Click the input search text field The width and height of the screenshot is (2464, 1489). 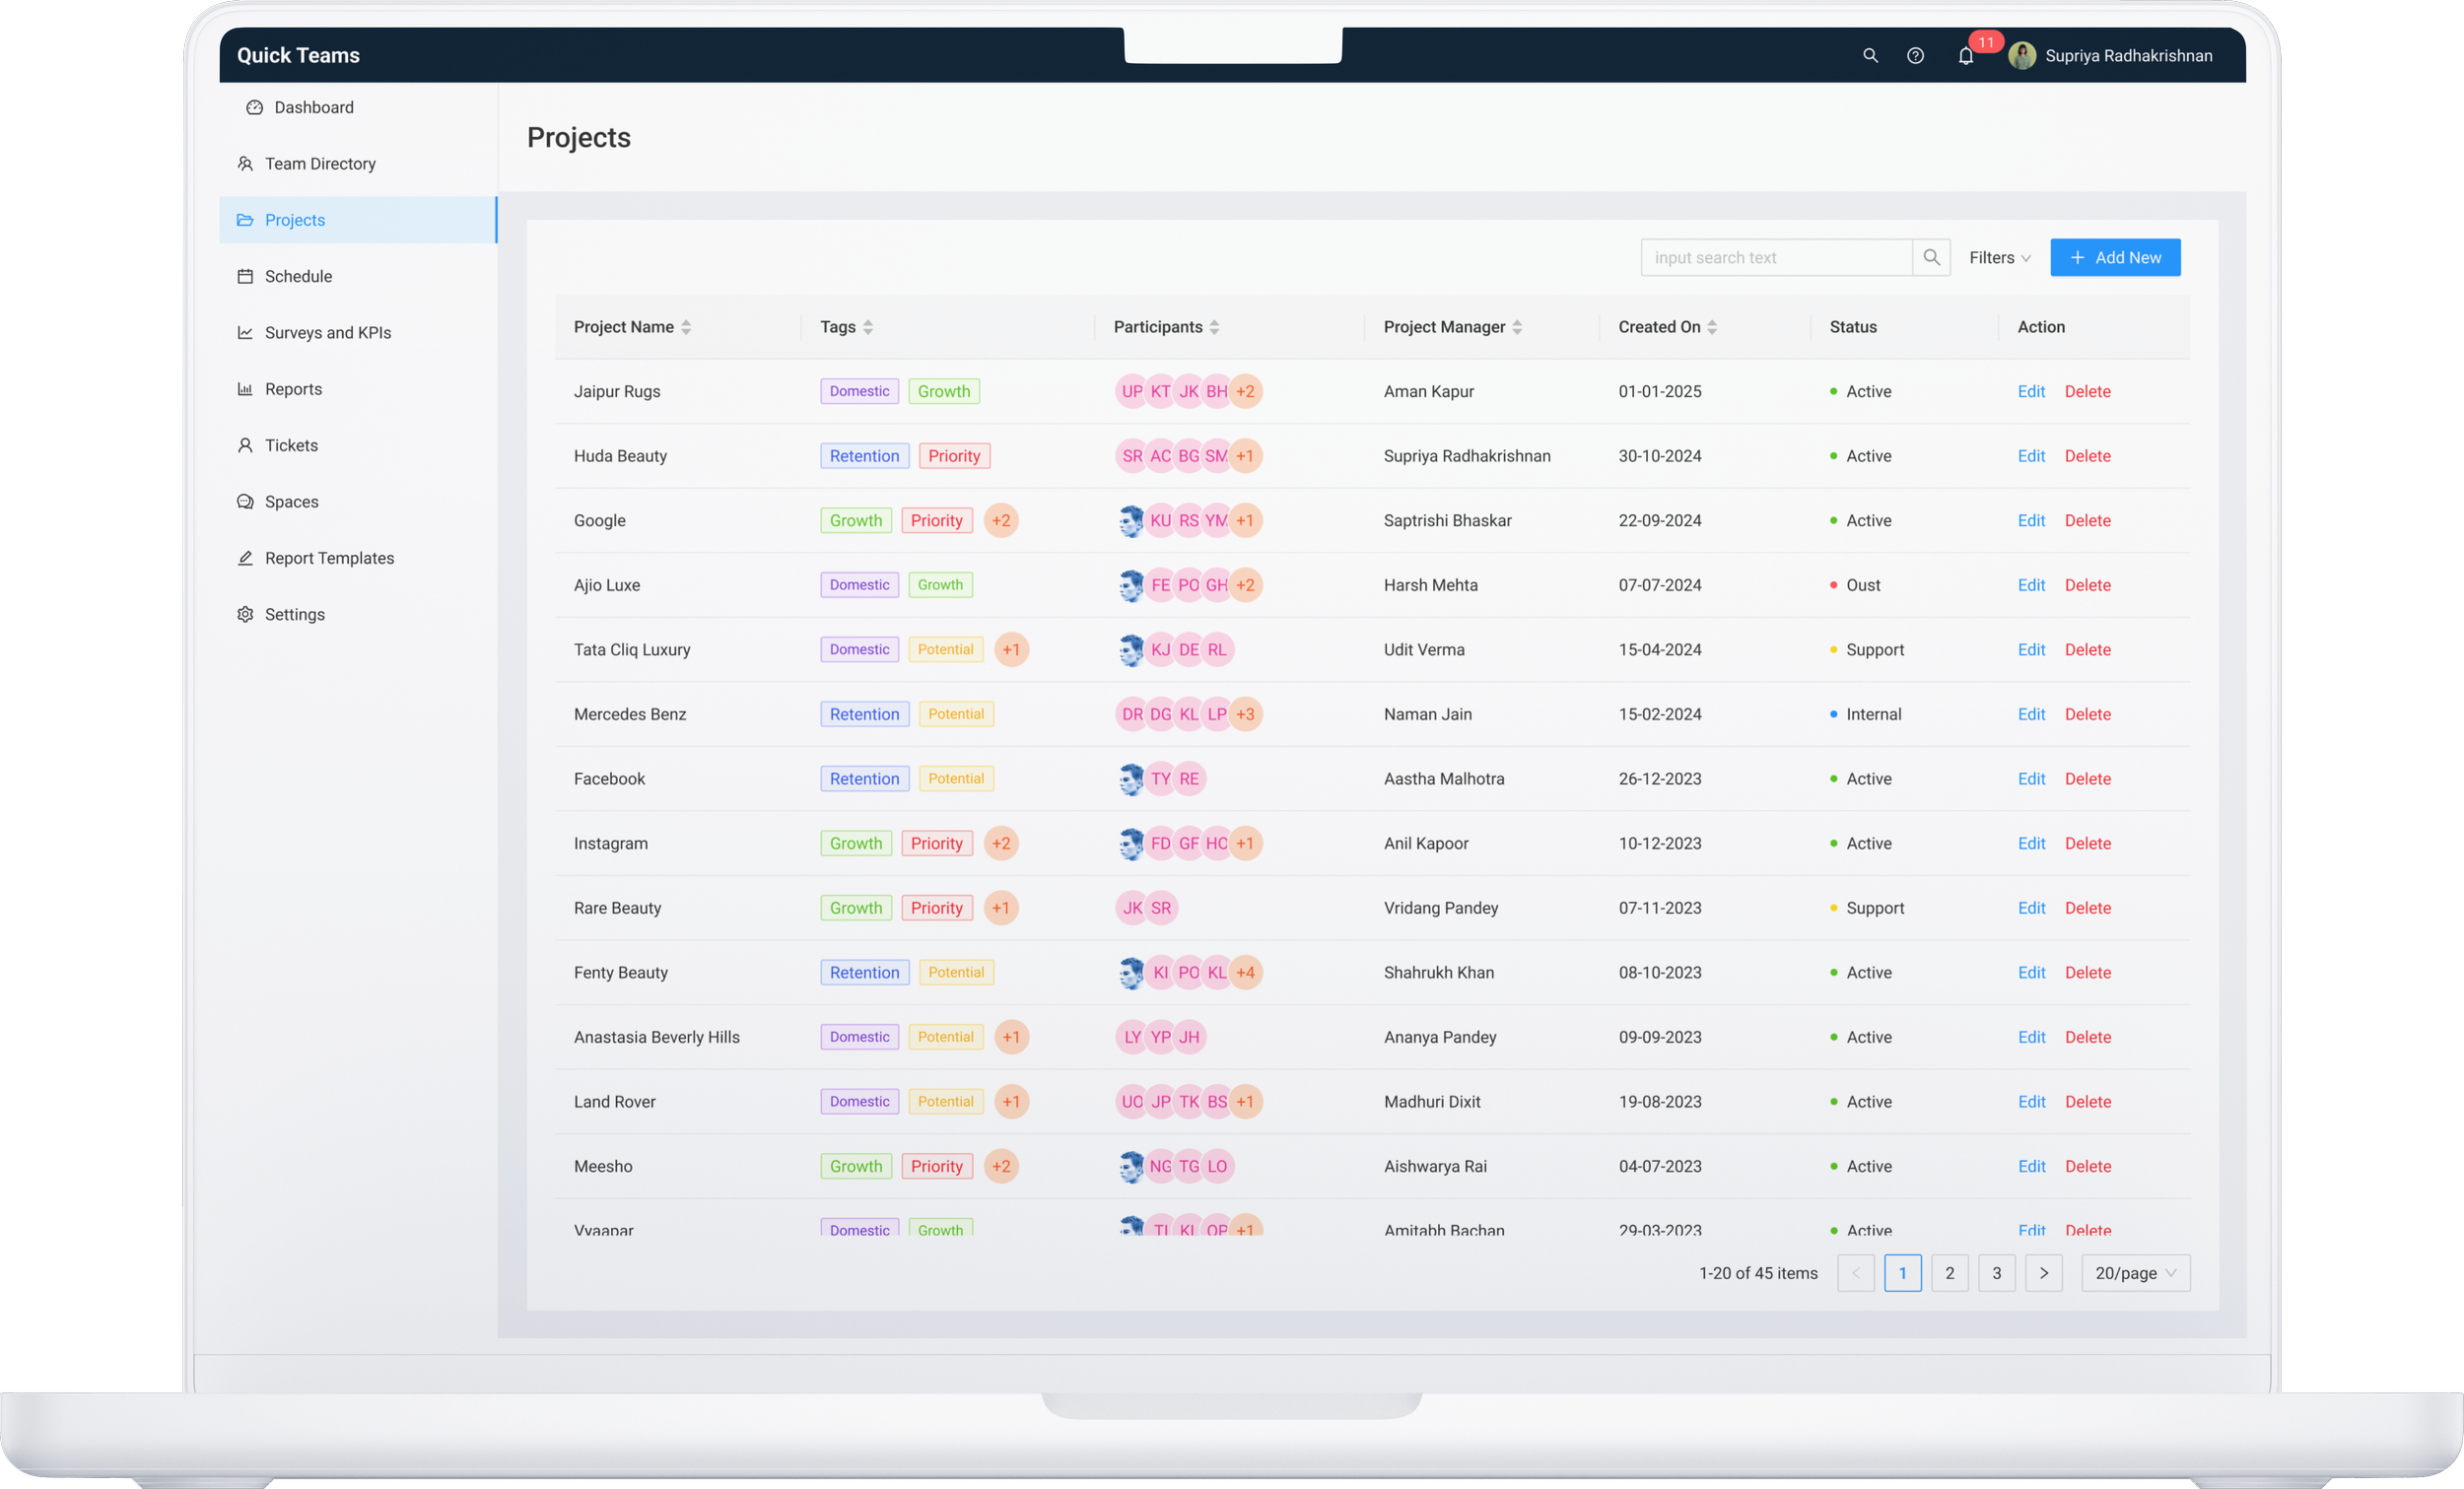click(x=1775, y=258)
